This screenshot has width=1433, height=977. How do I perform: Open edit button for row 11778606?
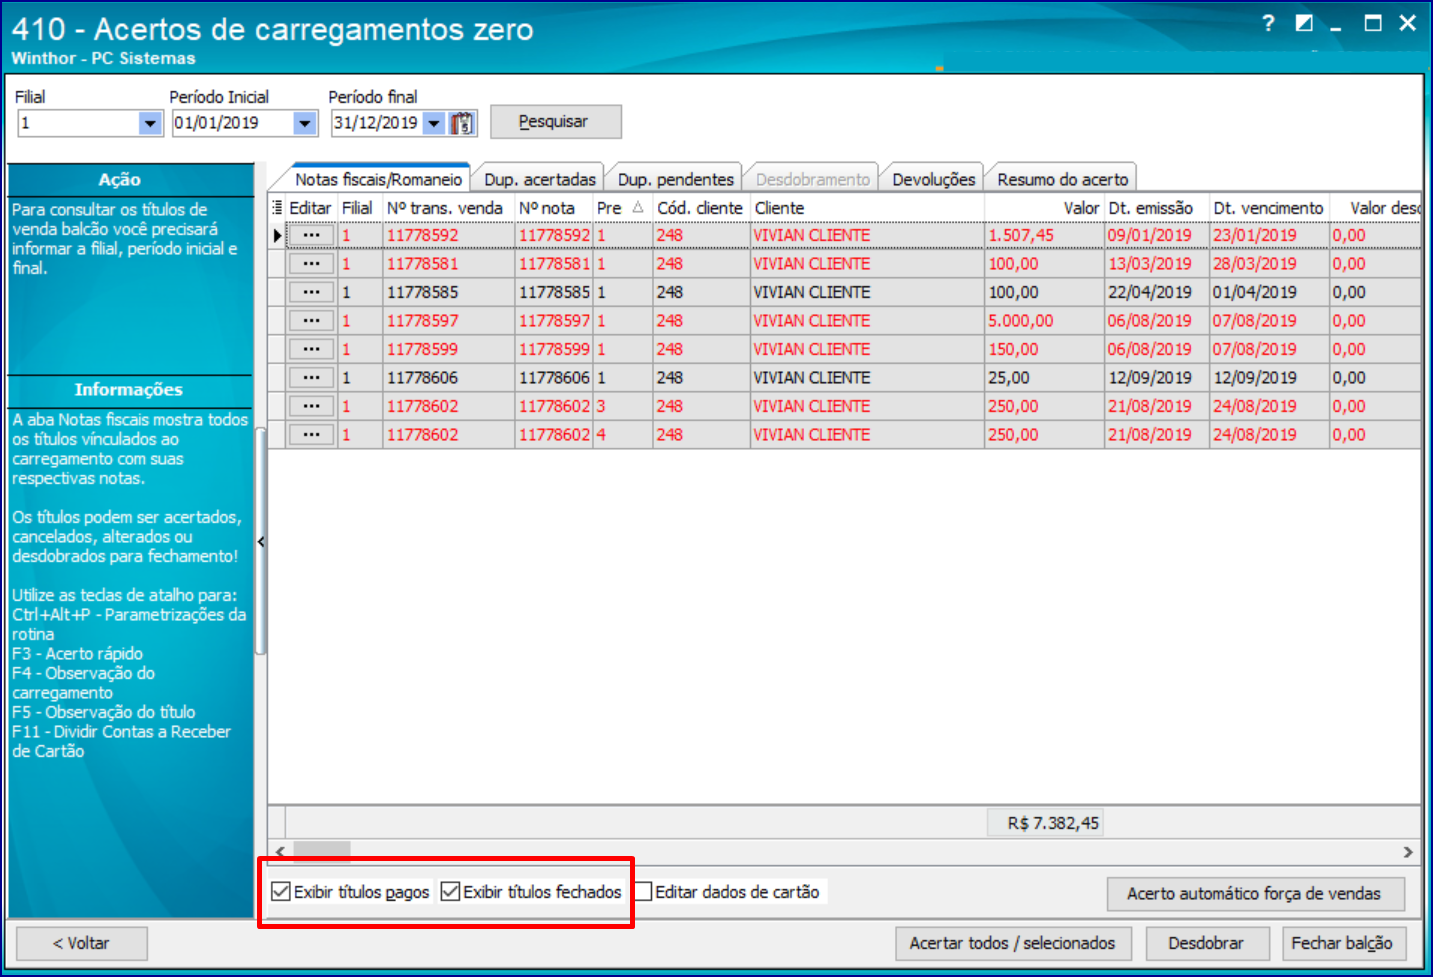[311, 378]
